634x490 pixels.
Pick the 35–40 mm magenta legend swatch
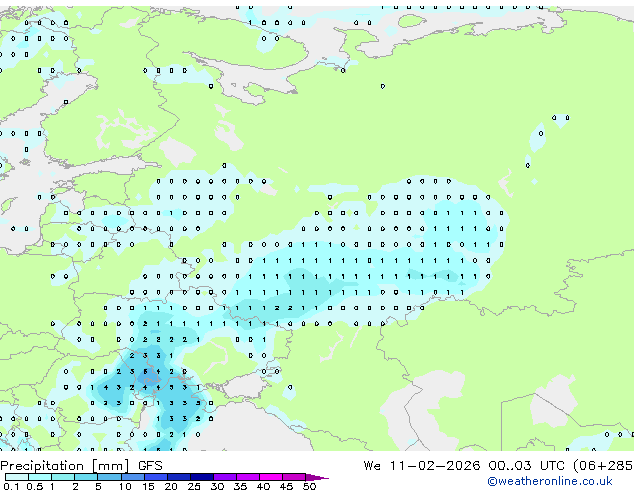coord(247,477)
